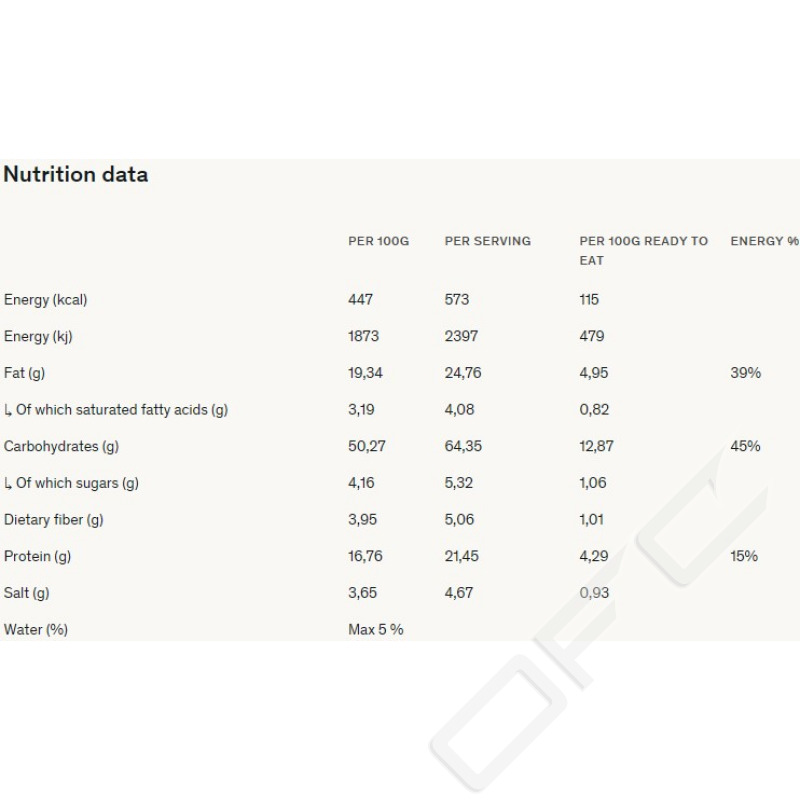This screenshot has height=800, width=800.
Task: Click the Protein (g) row label
Action: pos(37,556)
